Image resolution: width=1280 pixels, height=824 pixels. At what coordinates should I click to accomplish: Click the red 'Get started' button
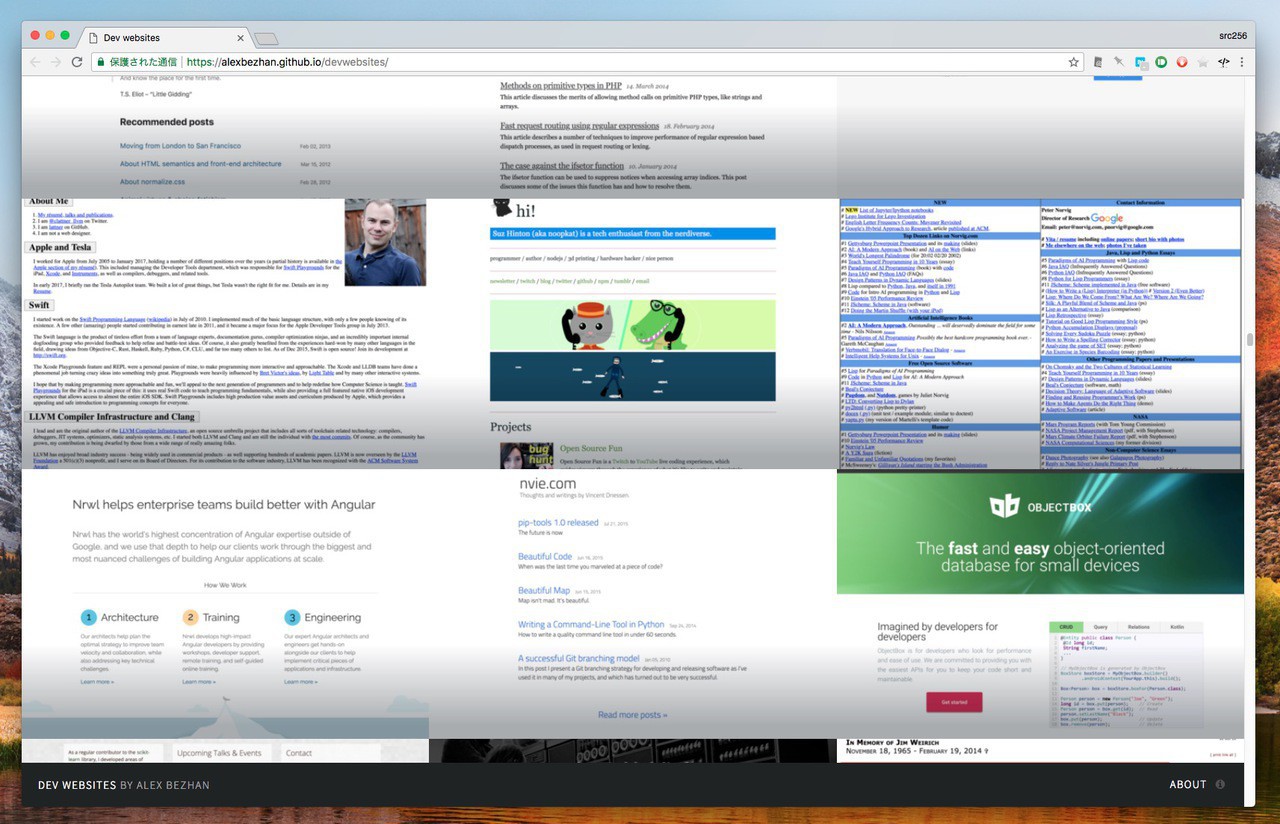[954, 702]
